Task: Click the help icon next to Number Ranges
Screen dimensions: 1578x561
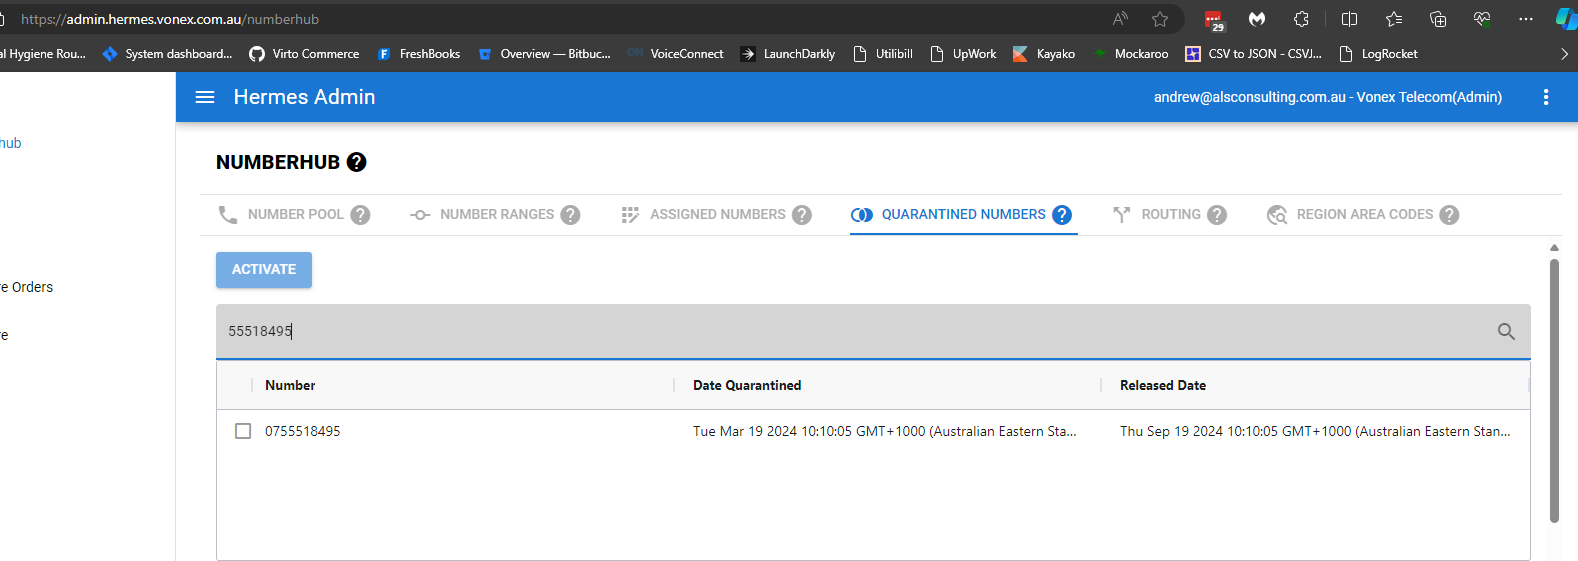Action: click(570, 215)
